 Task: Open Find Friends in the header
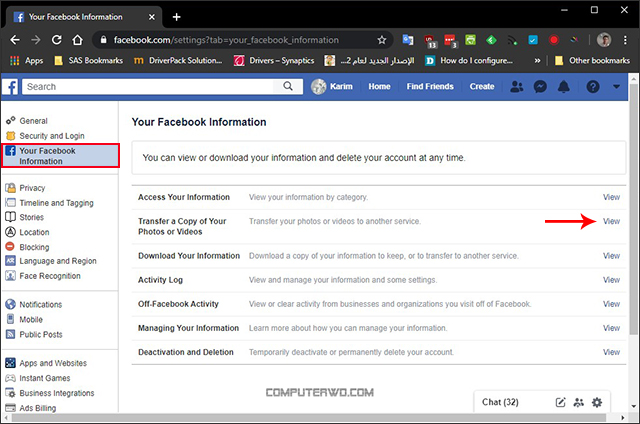point(430,87)
